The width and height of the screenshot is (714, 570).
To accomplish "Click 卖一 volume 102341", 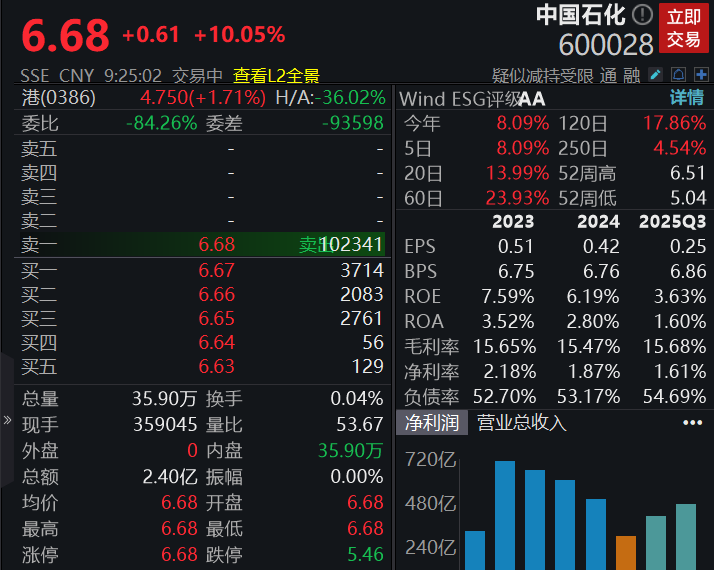I will [x=351, y=244].
